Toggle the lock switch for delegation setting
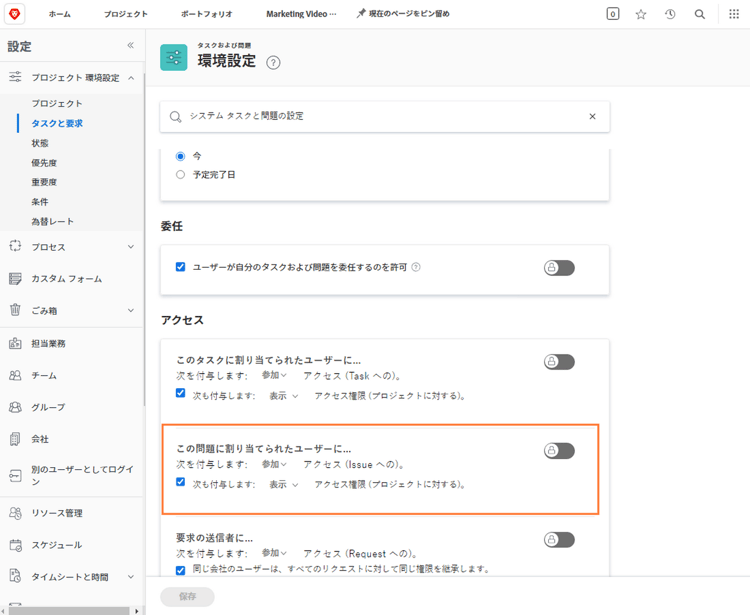The image size is (750, 615). pos(559,268)
